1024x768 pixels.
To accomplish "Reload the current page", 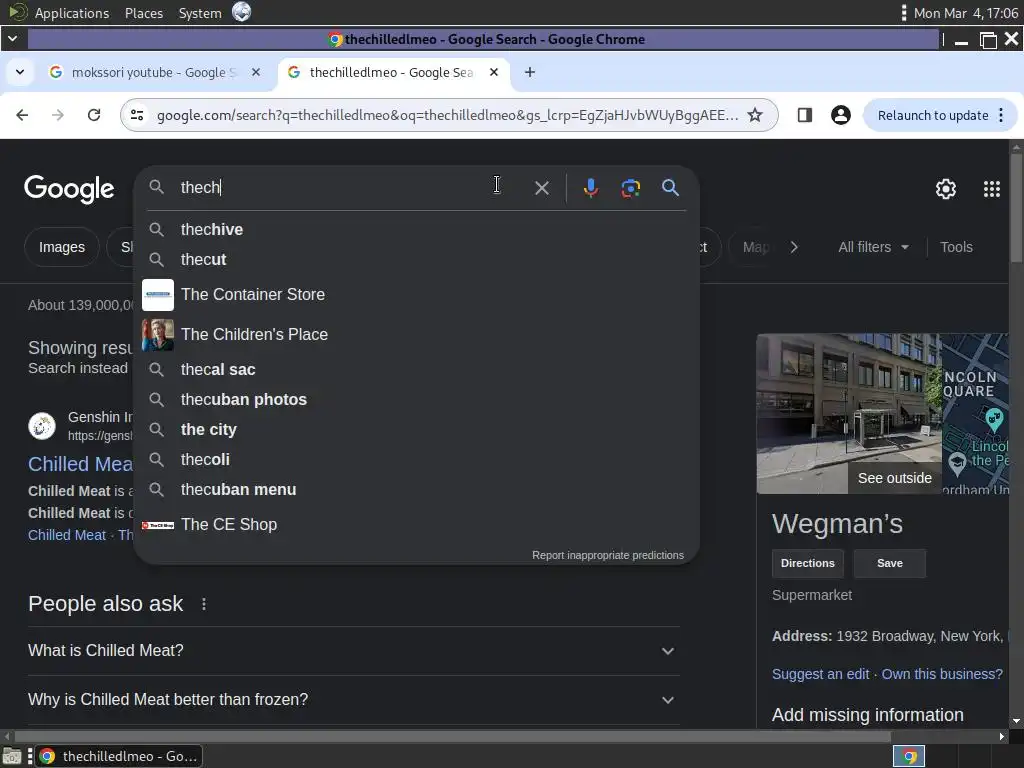I will coord(94,116).
